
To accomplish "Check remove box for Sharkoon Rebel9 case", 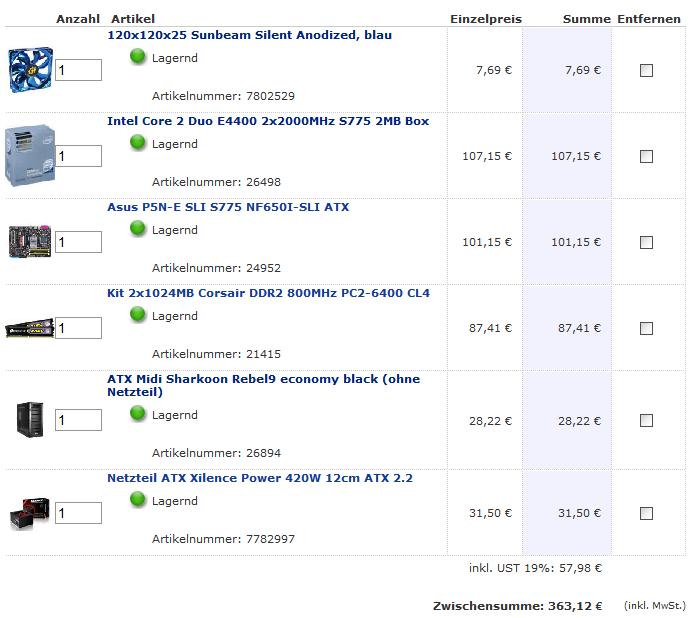I will click(646, 421).
